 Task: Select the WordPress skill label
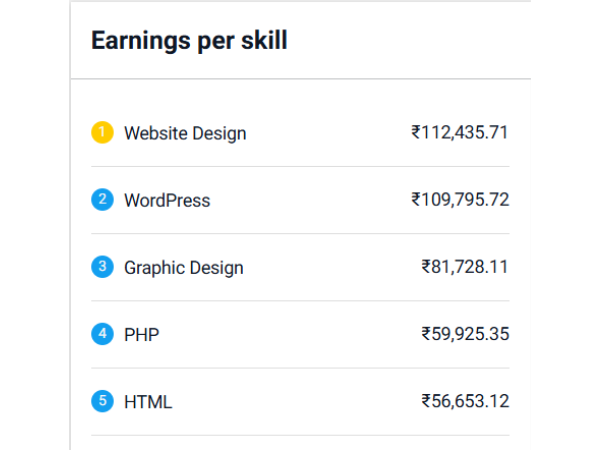coord(167,200)
